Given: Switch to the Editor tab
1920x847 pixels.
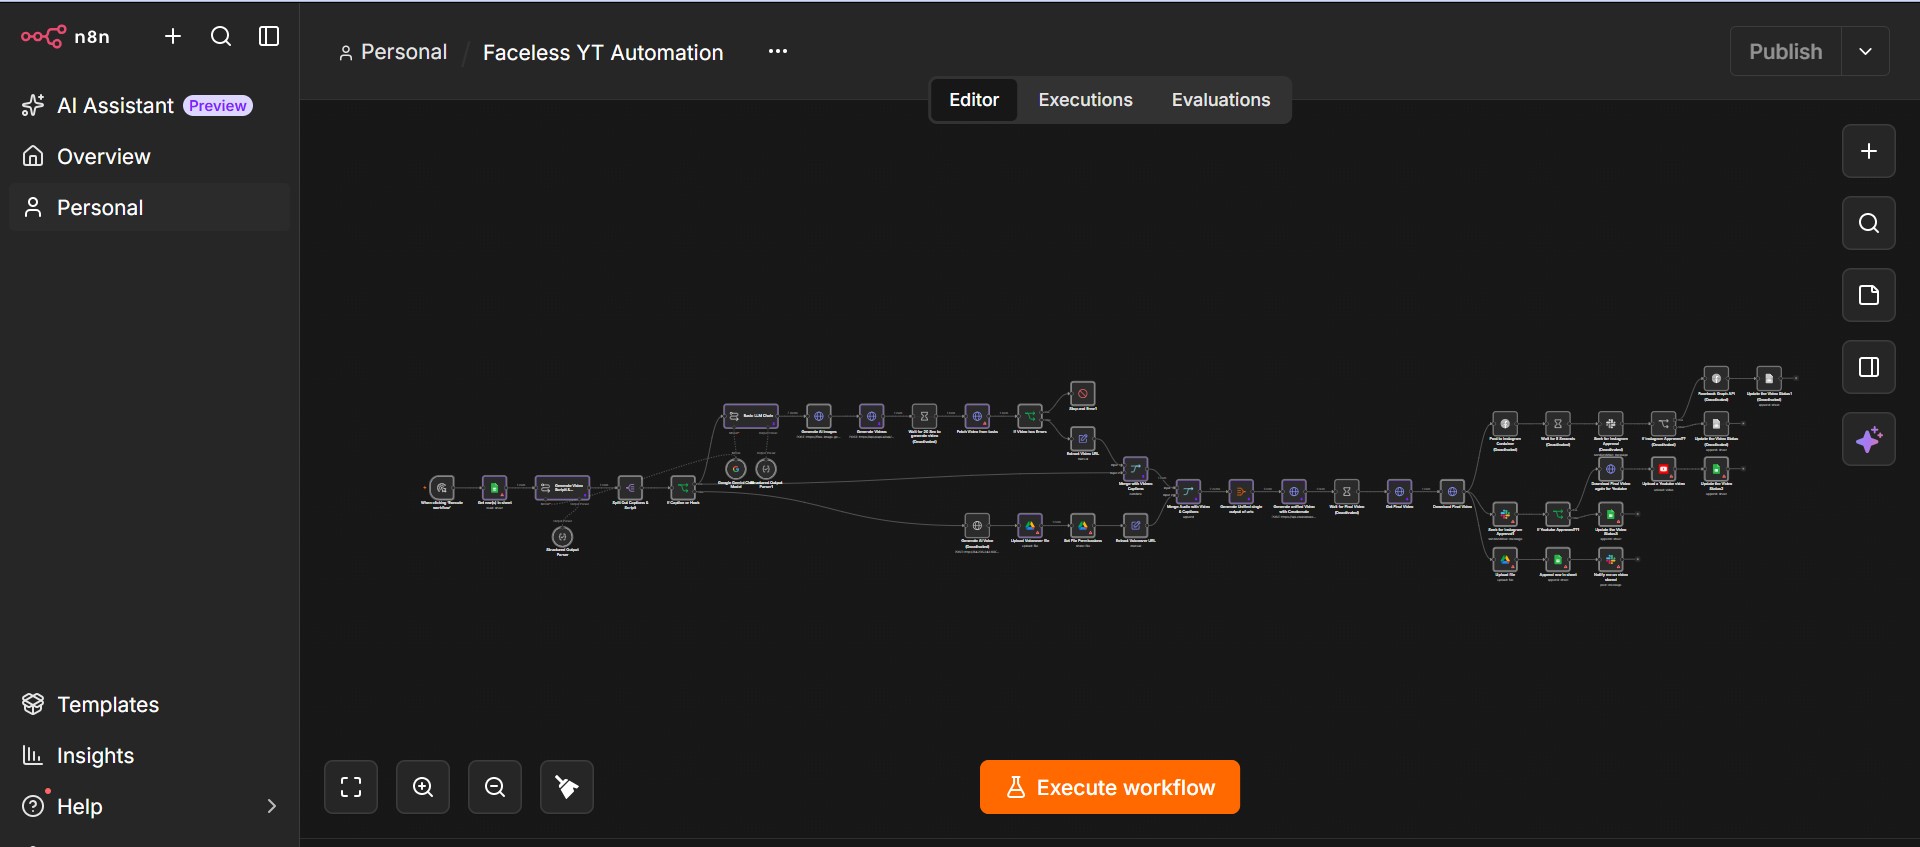Looking at the screenshot, I should (x=974, y=100).
